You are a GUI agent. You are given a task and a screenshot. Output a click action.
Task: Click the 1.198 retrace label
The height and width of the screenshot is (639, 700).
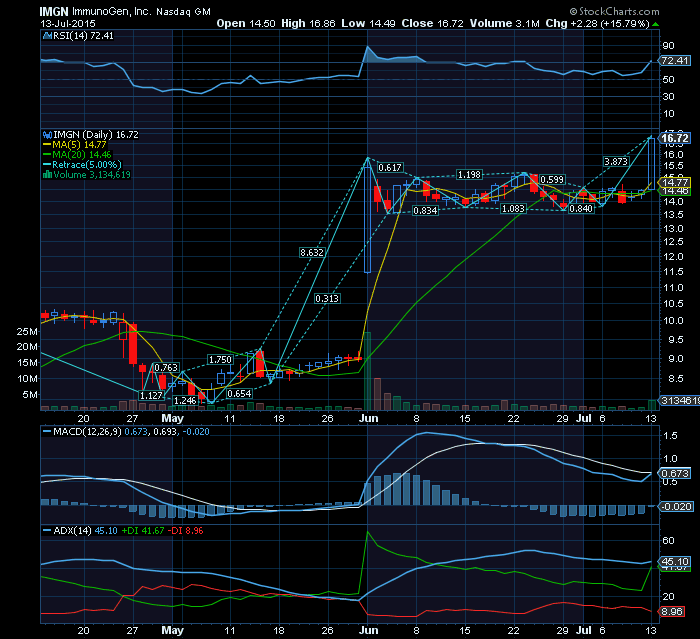[x=469, y=175]
